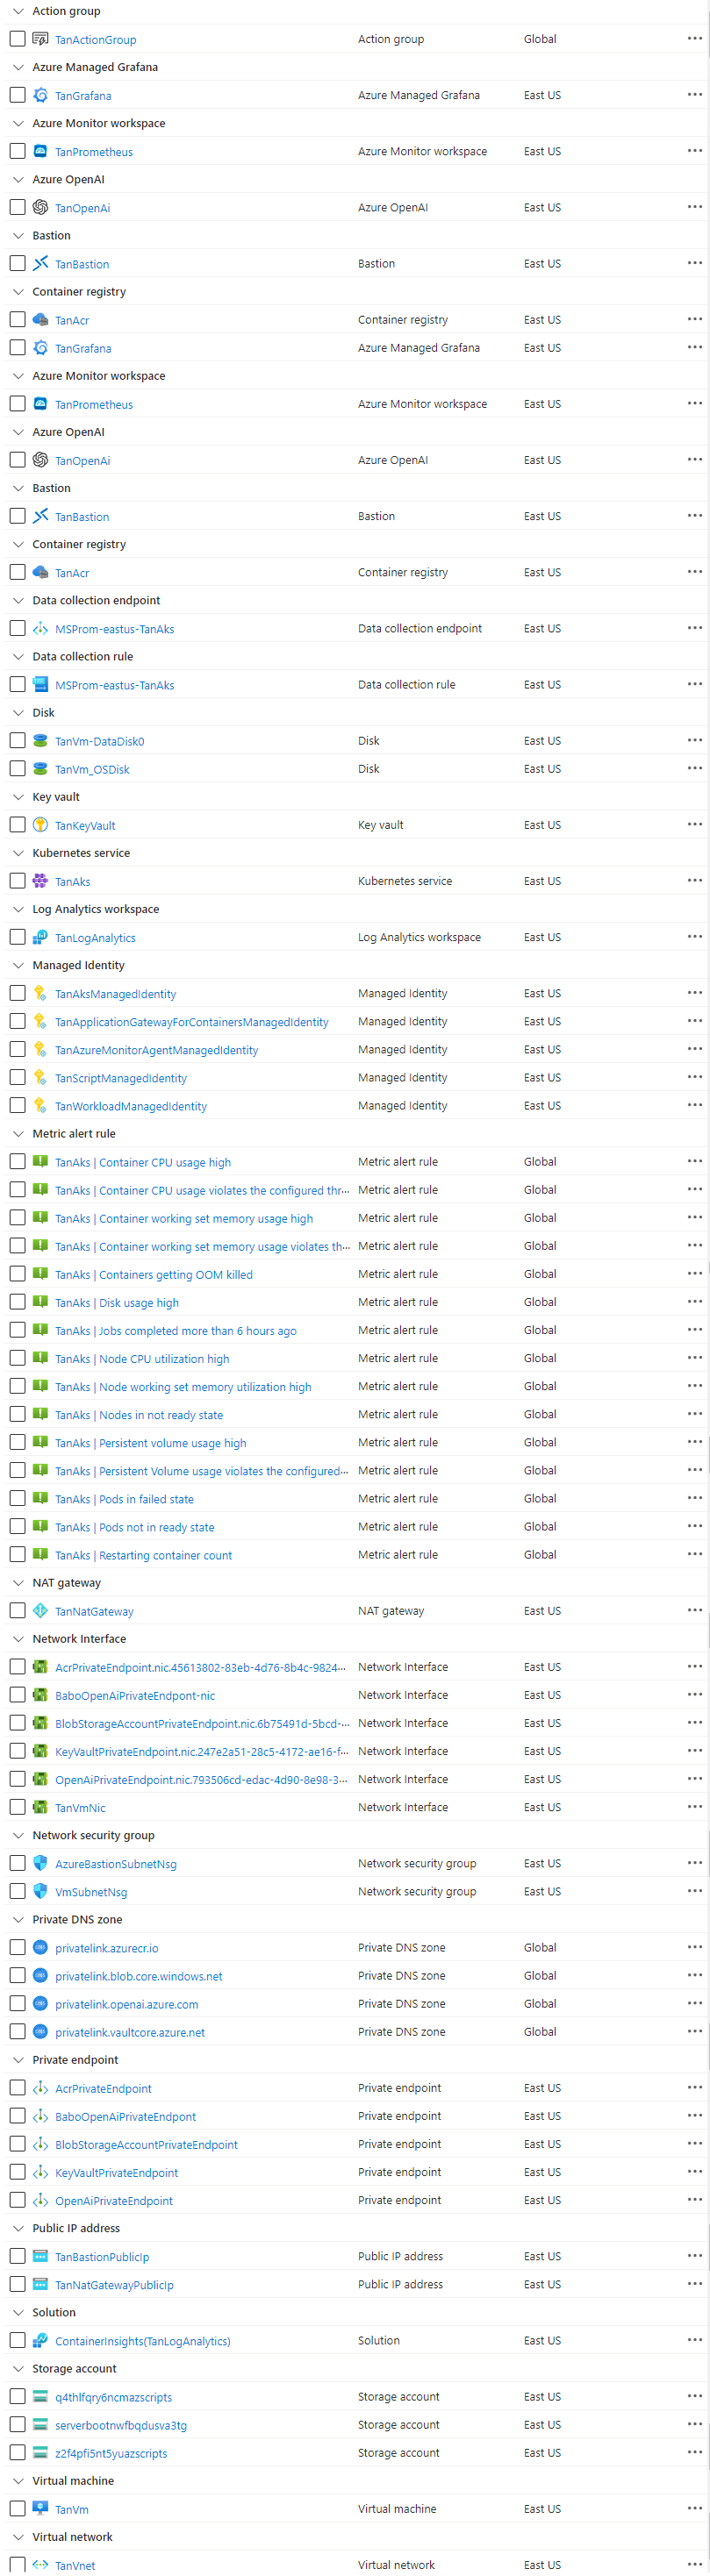
Task: Collapse the Storage account group
Action: pos(18,2368)
